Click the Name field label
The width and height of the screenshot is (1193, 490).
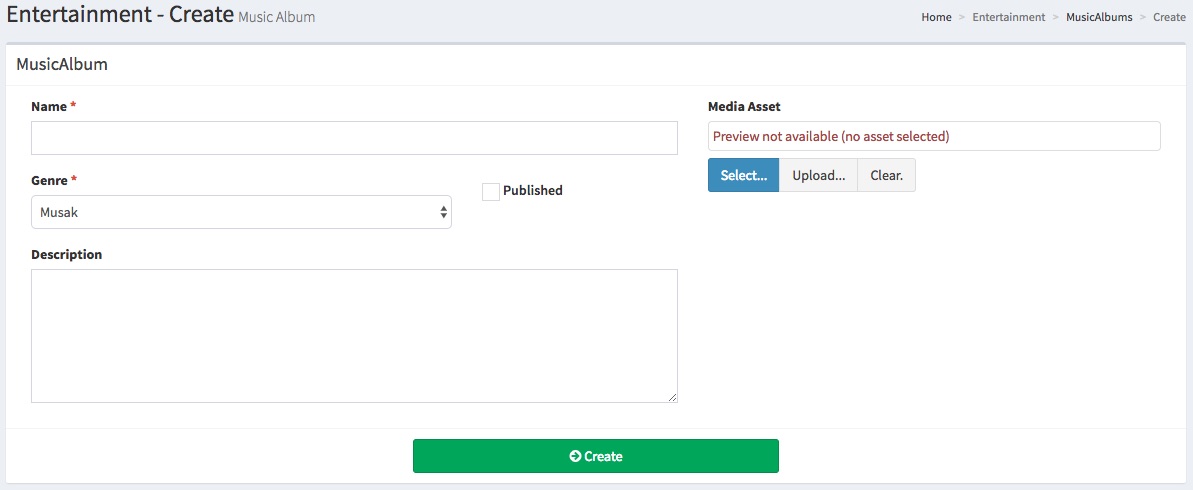click(49, 106)
